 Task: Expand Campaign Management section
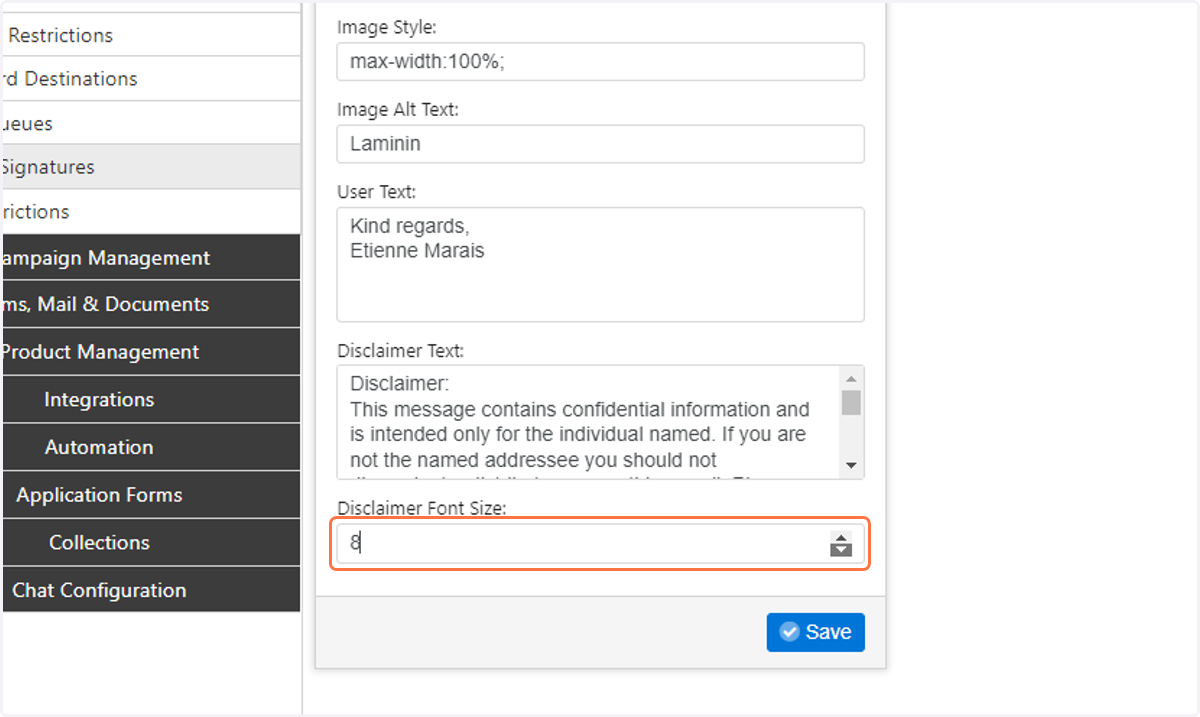point(150,258)
